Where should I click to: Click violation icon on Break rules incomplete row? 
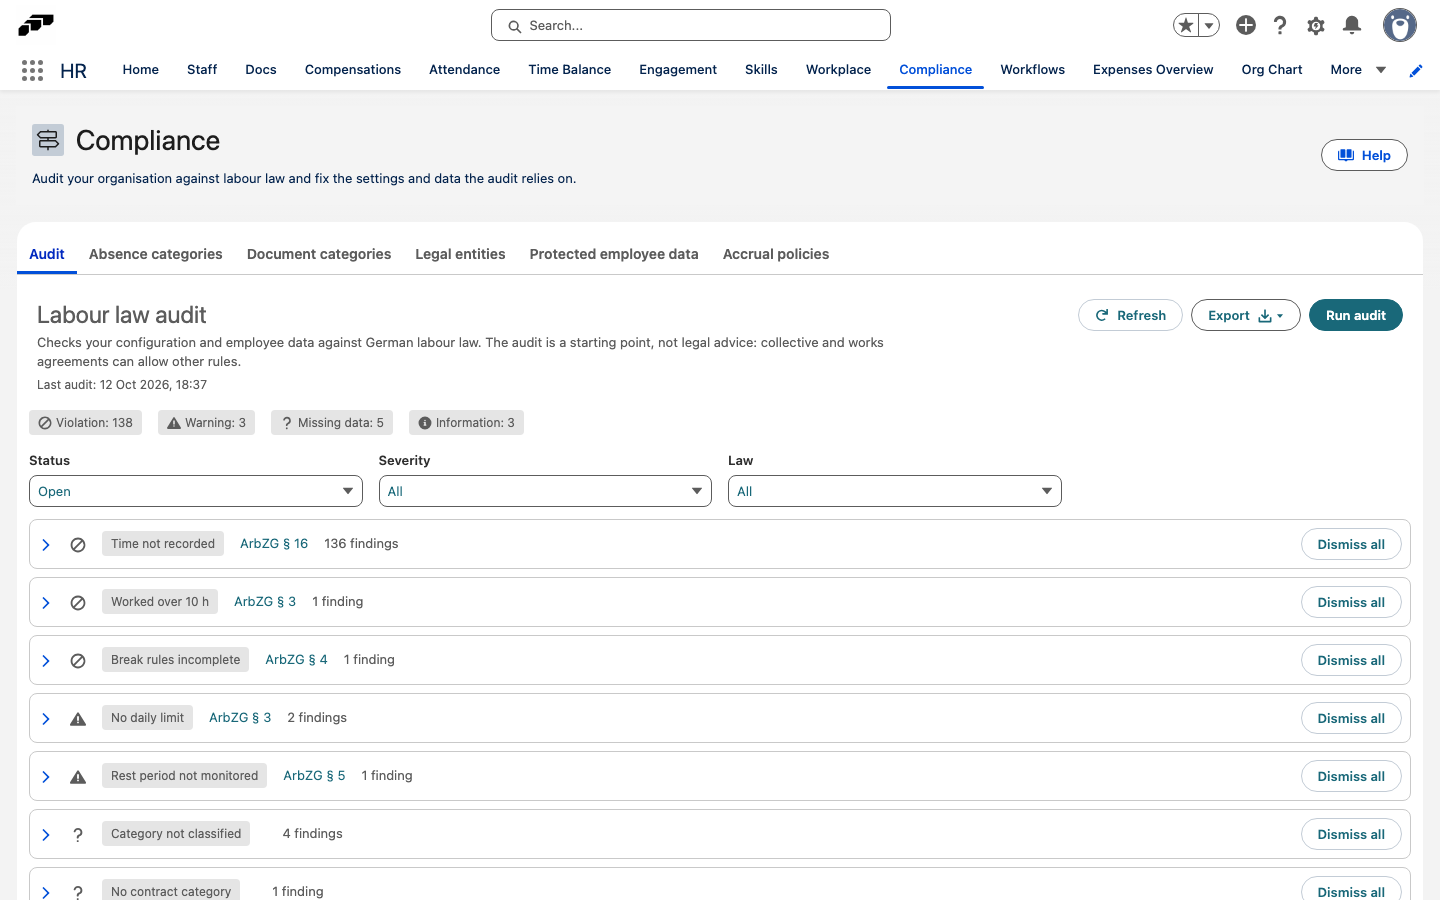(x=78, y=661)
